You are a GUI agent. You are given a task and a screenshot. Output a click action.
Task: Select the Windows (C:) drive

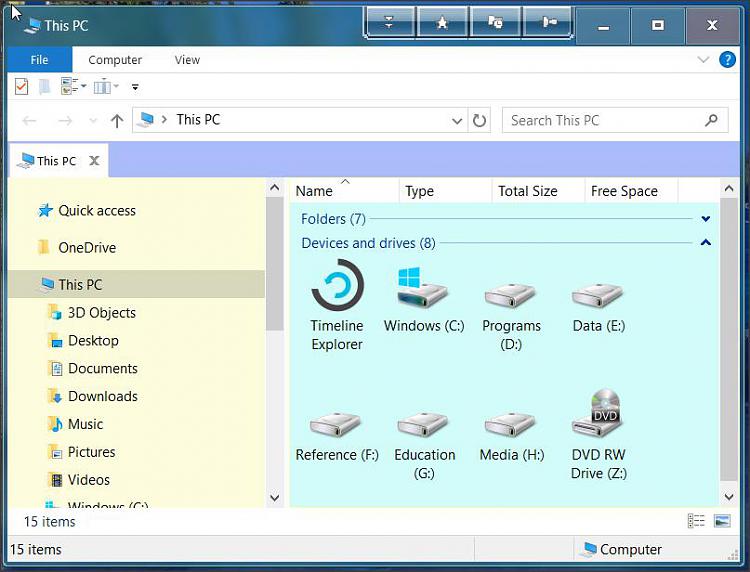click(x=424, y=300)
